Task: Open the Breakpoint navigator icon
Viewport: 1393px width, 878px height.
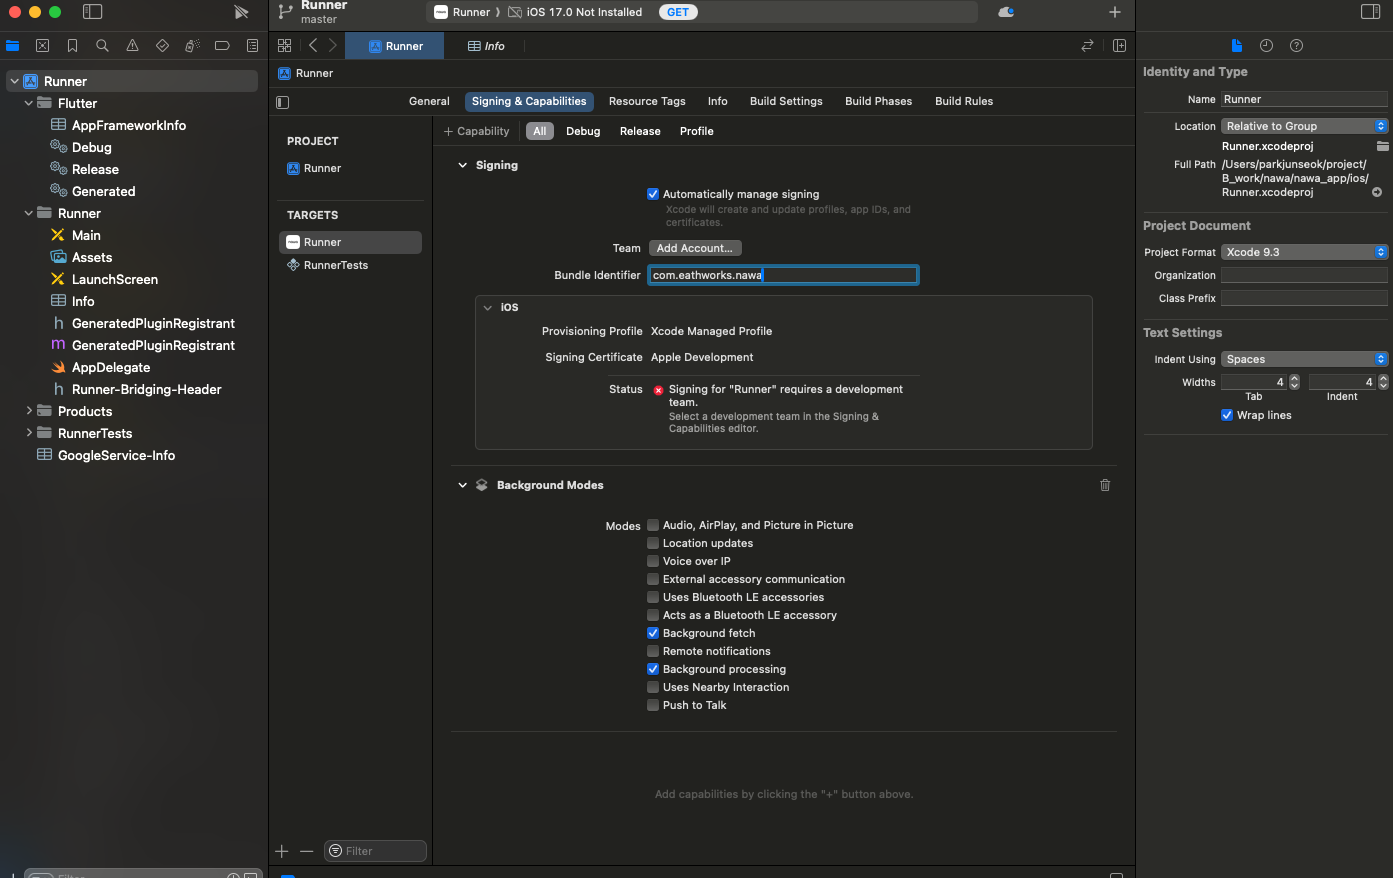Action: click(222, 46)
